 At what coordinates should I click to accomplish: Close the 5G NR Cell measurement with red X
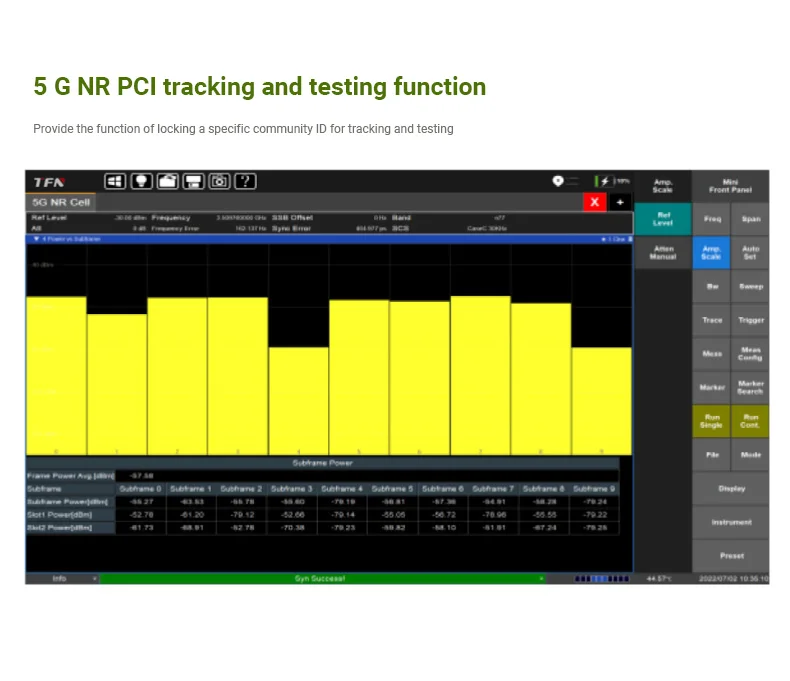coord(595,202)
